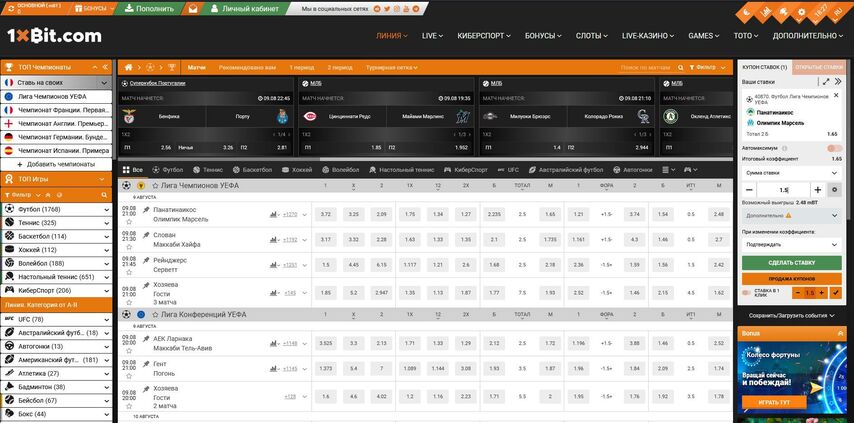Click the soccer ball breadcrumb icon
854x423 pixels.
pyautogui.click(x=150, y=68)
